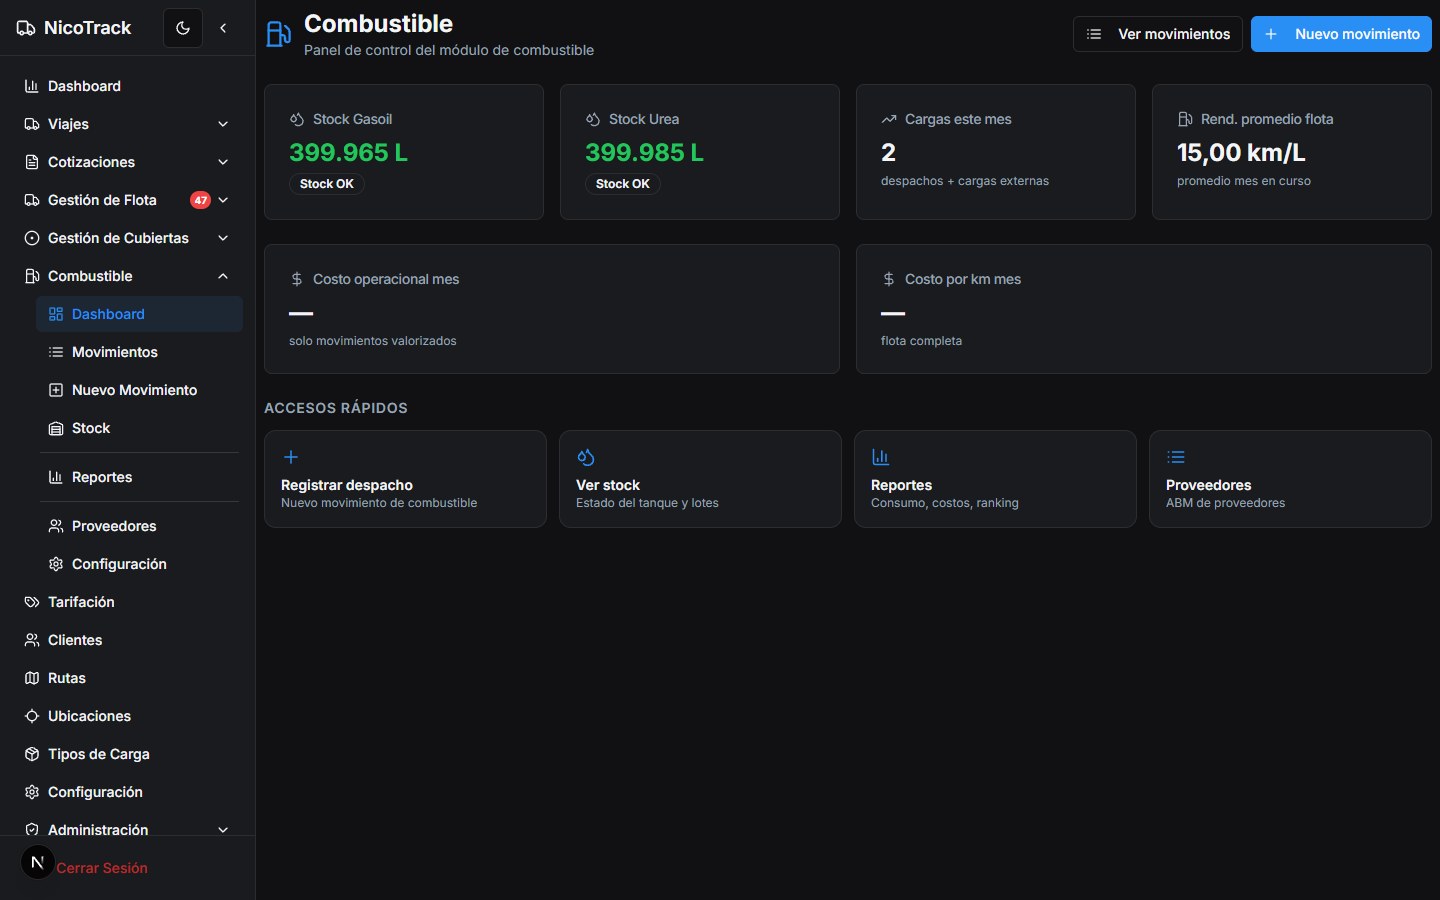Expand the Gestión de Cubiertas chevron
Screen dimensions: 1440x900
pyautogui.click(x=223, y=238)
